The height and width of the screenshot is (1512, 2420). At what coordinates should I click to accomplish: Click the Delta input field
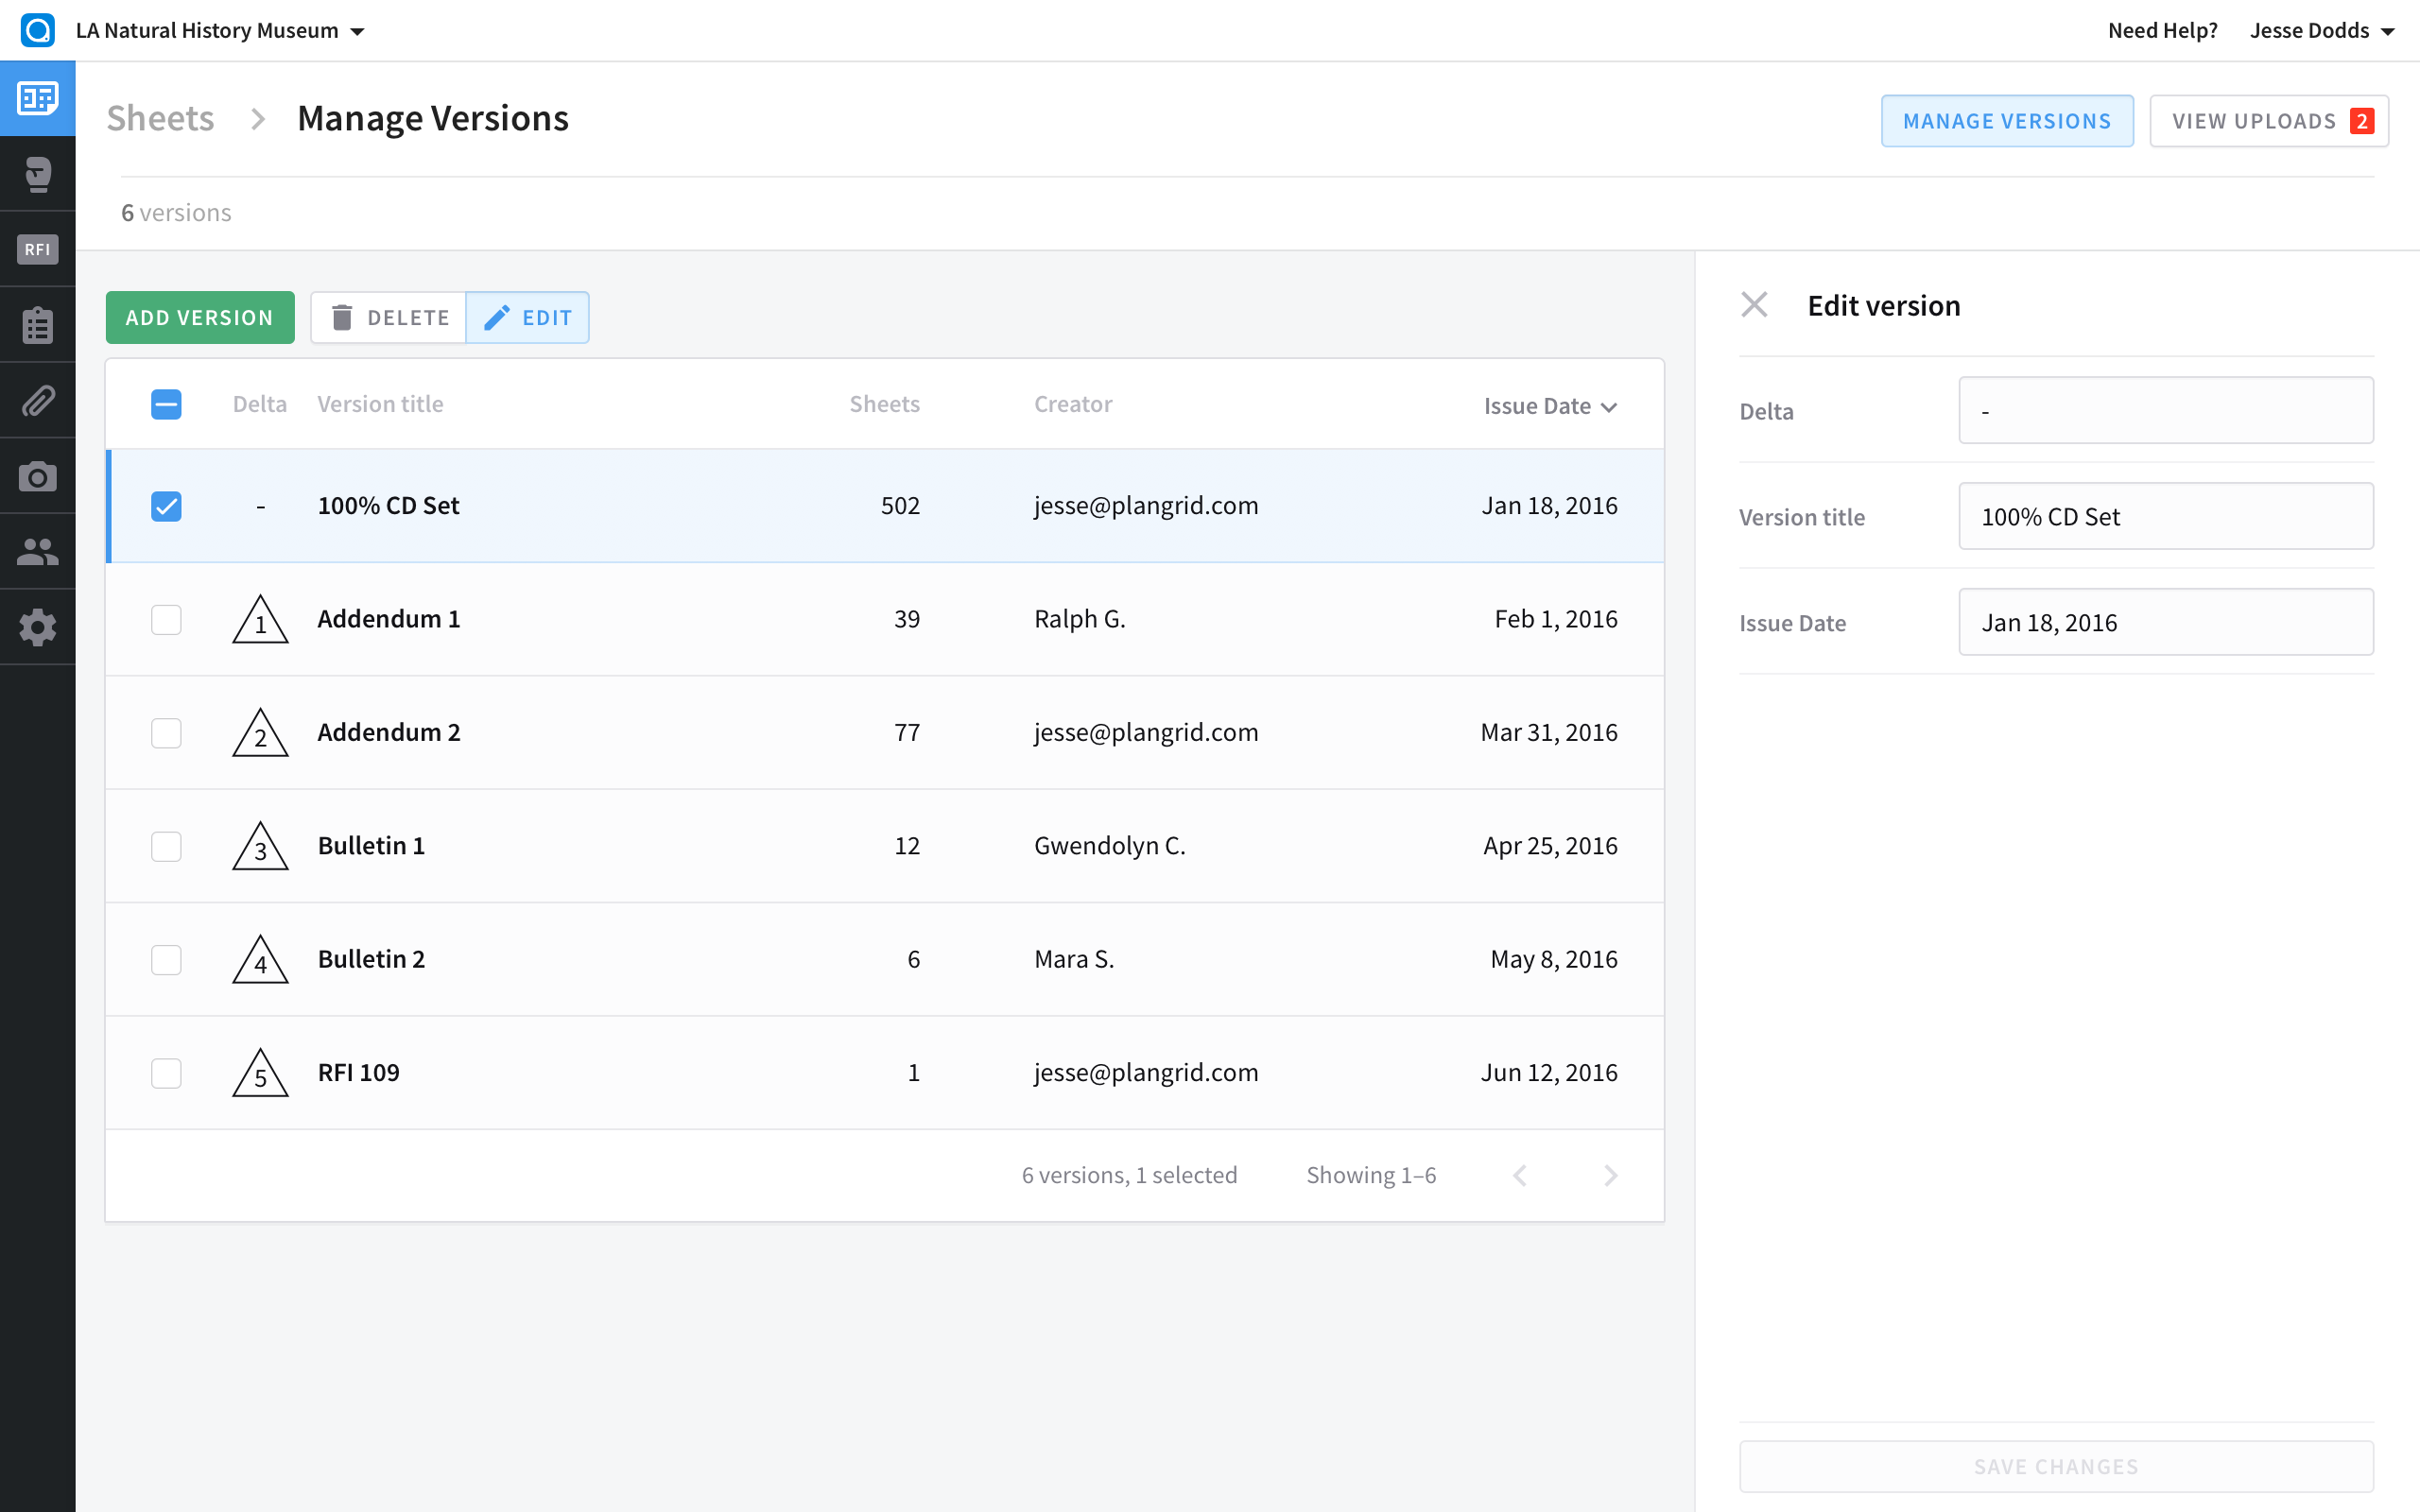(x=2166, y=410)
